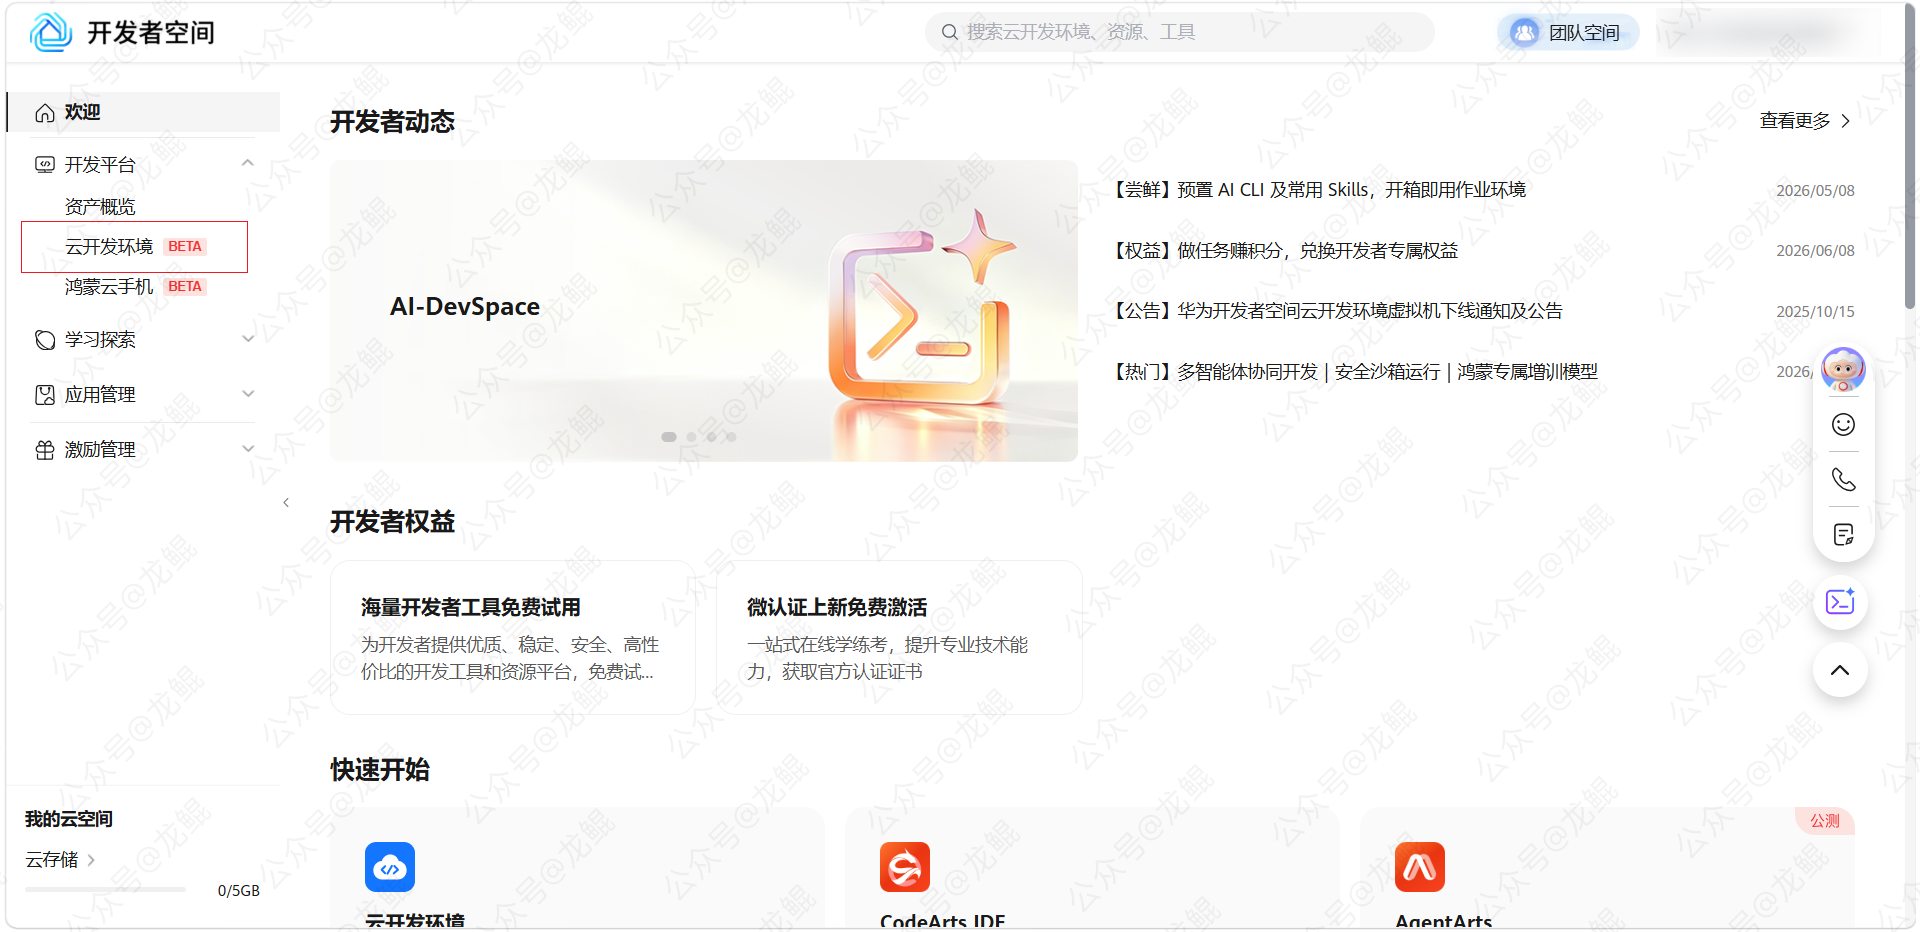Click the arrow beside 云存储
The width and height of the screenshot is (1920, 932).
click(91, 860)
